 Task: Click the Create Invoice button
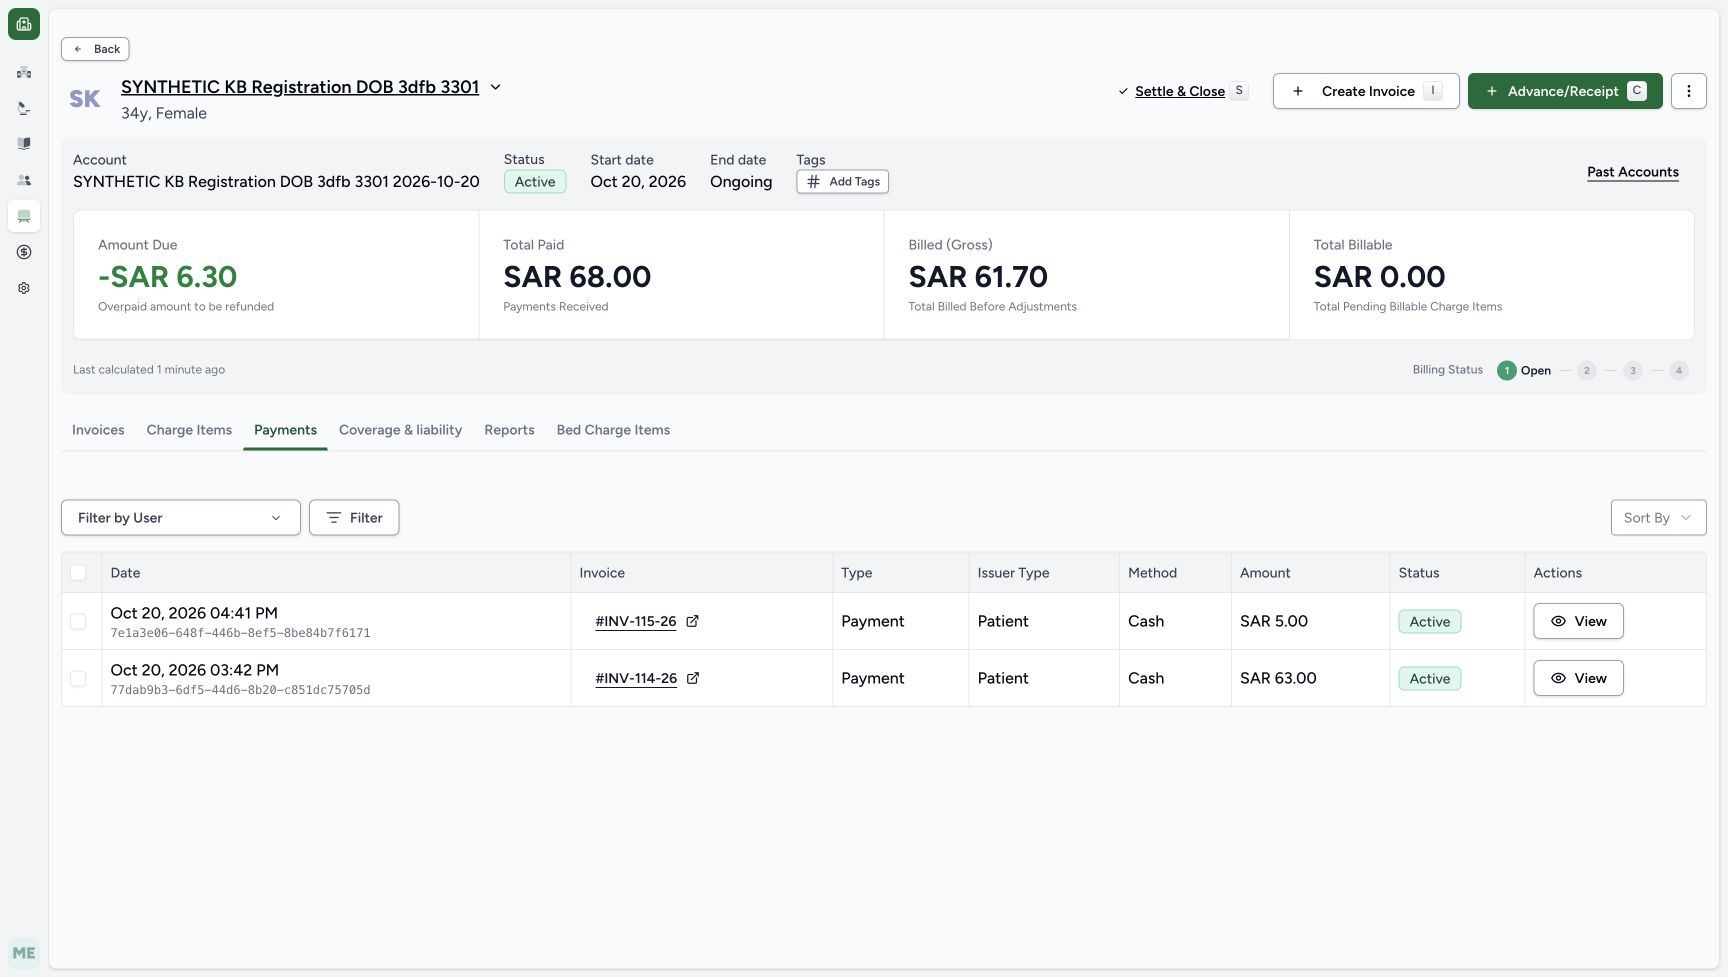click(1366, 91)
